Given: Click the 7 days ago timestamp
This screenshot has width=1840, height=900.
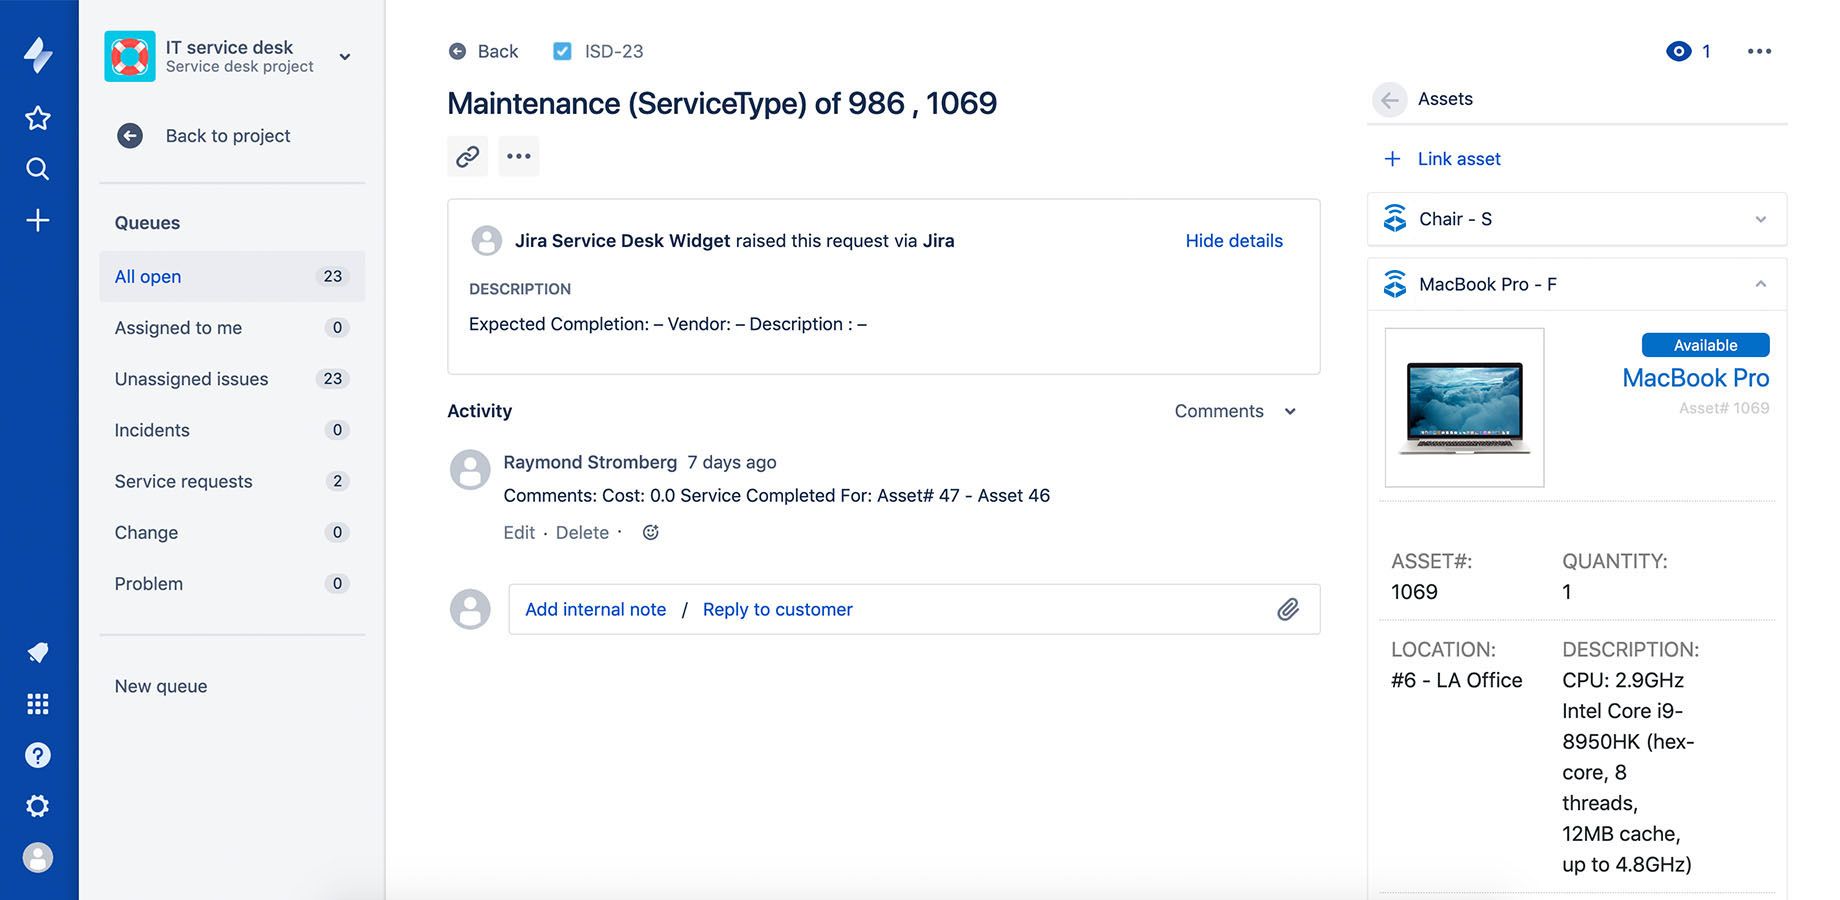Looking at the screenshot, I should tap(732, 462).
